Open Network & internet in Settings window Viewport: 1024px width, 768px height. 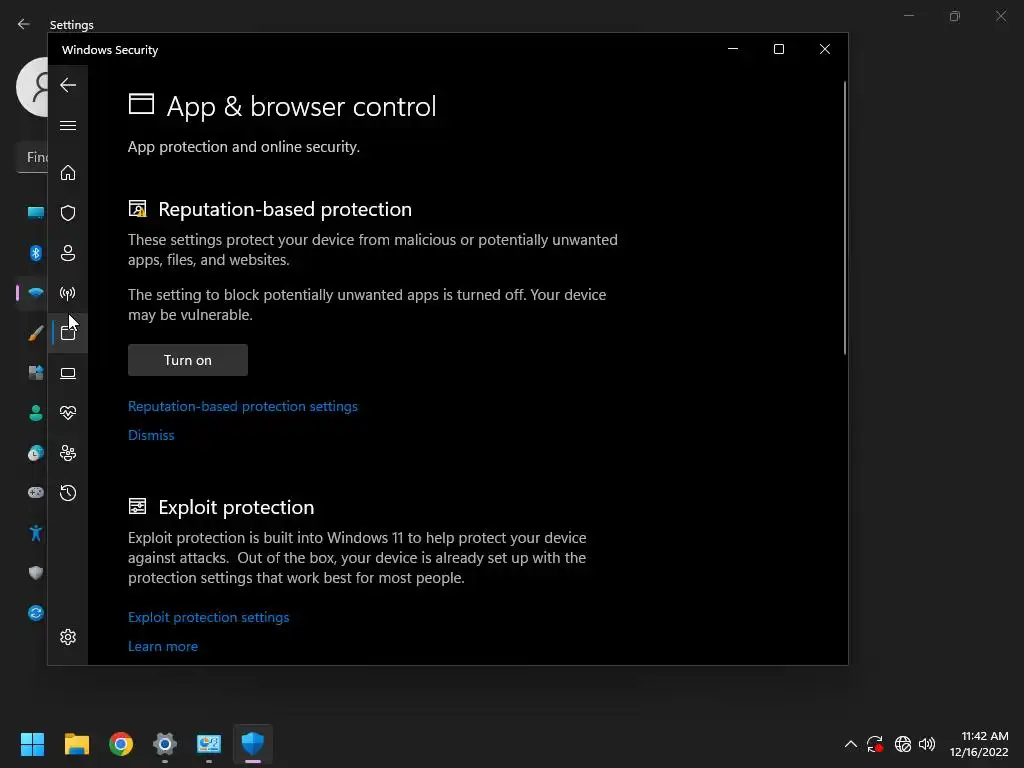35,293
